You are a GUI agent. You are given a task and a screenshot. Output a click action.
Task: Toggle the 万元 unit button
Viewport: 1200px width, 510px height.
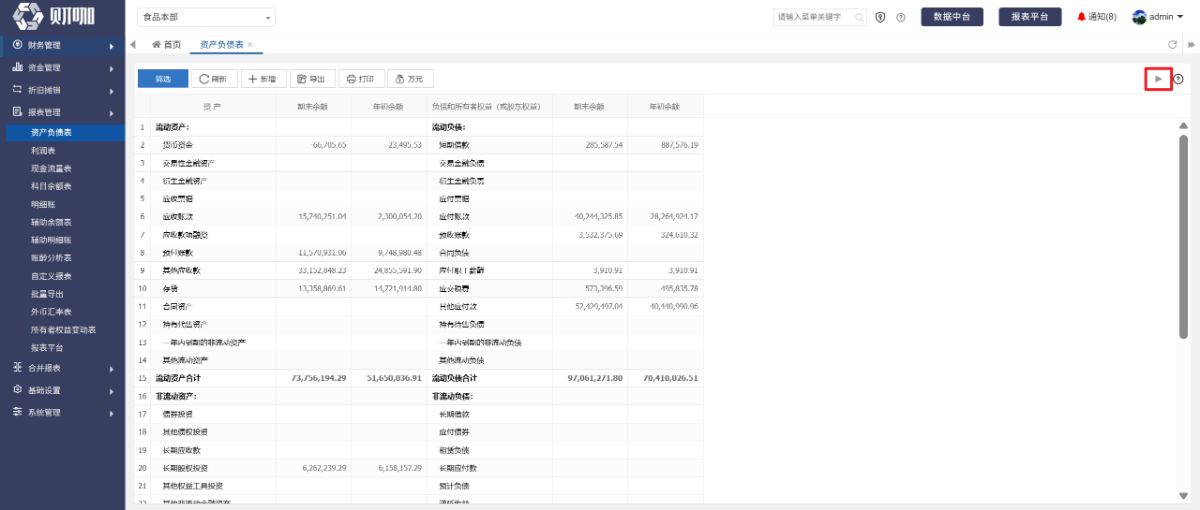click(411, 79)
